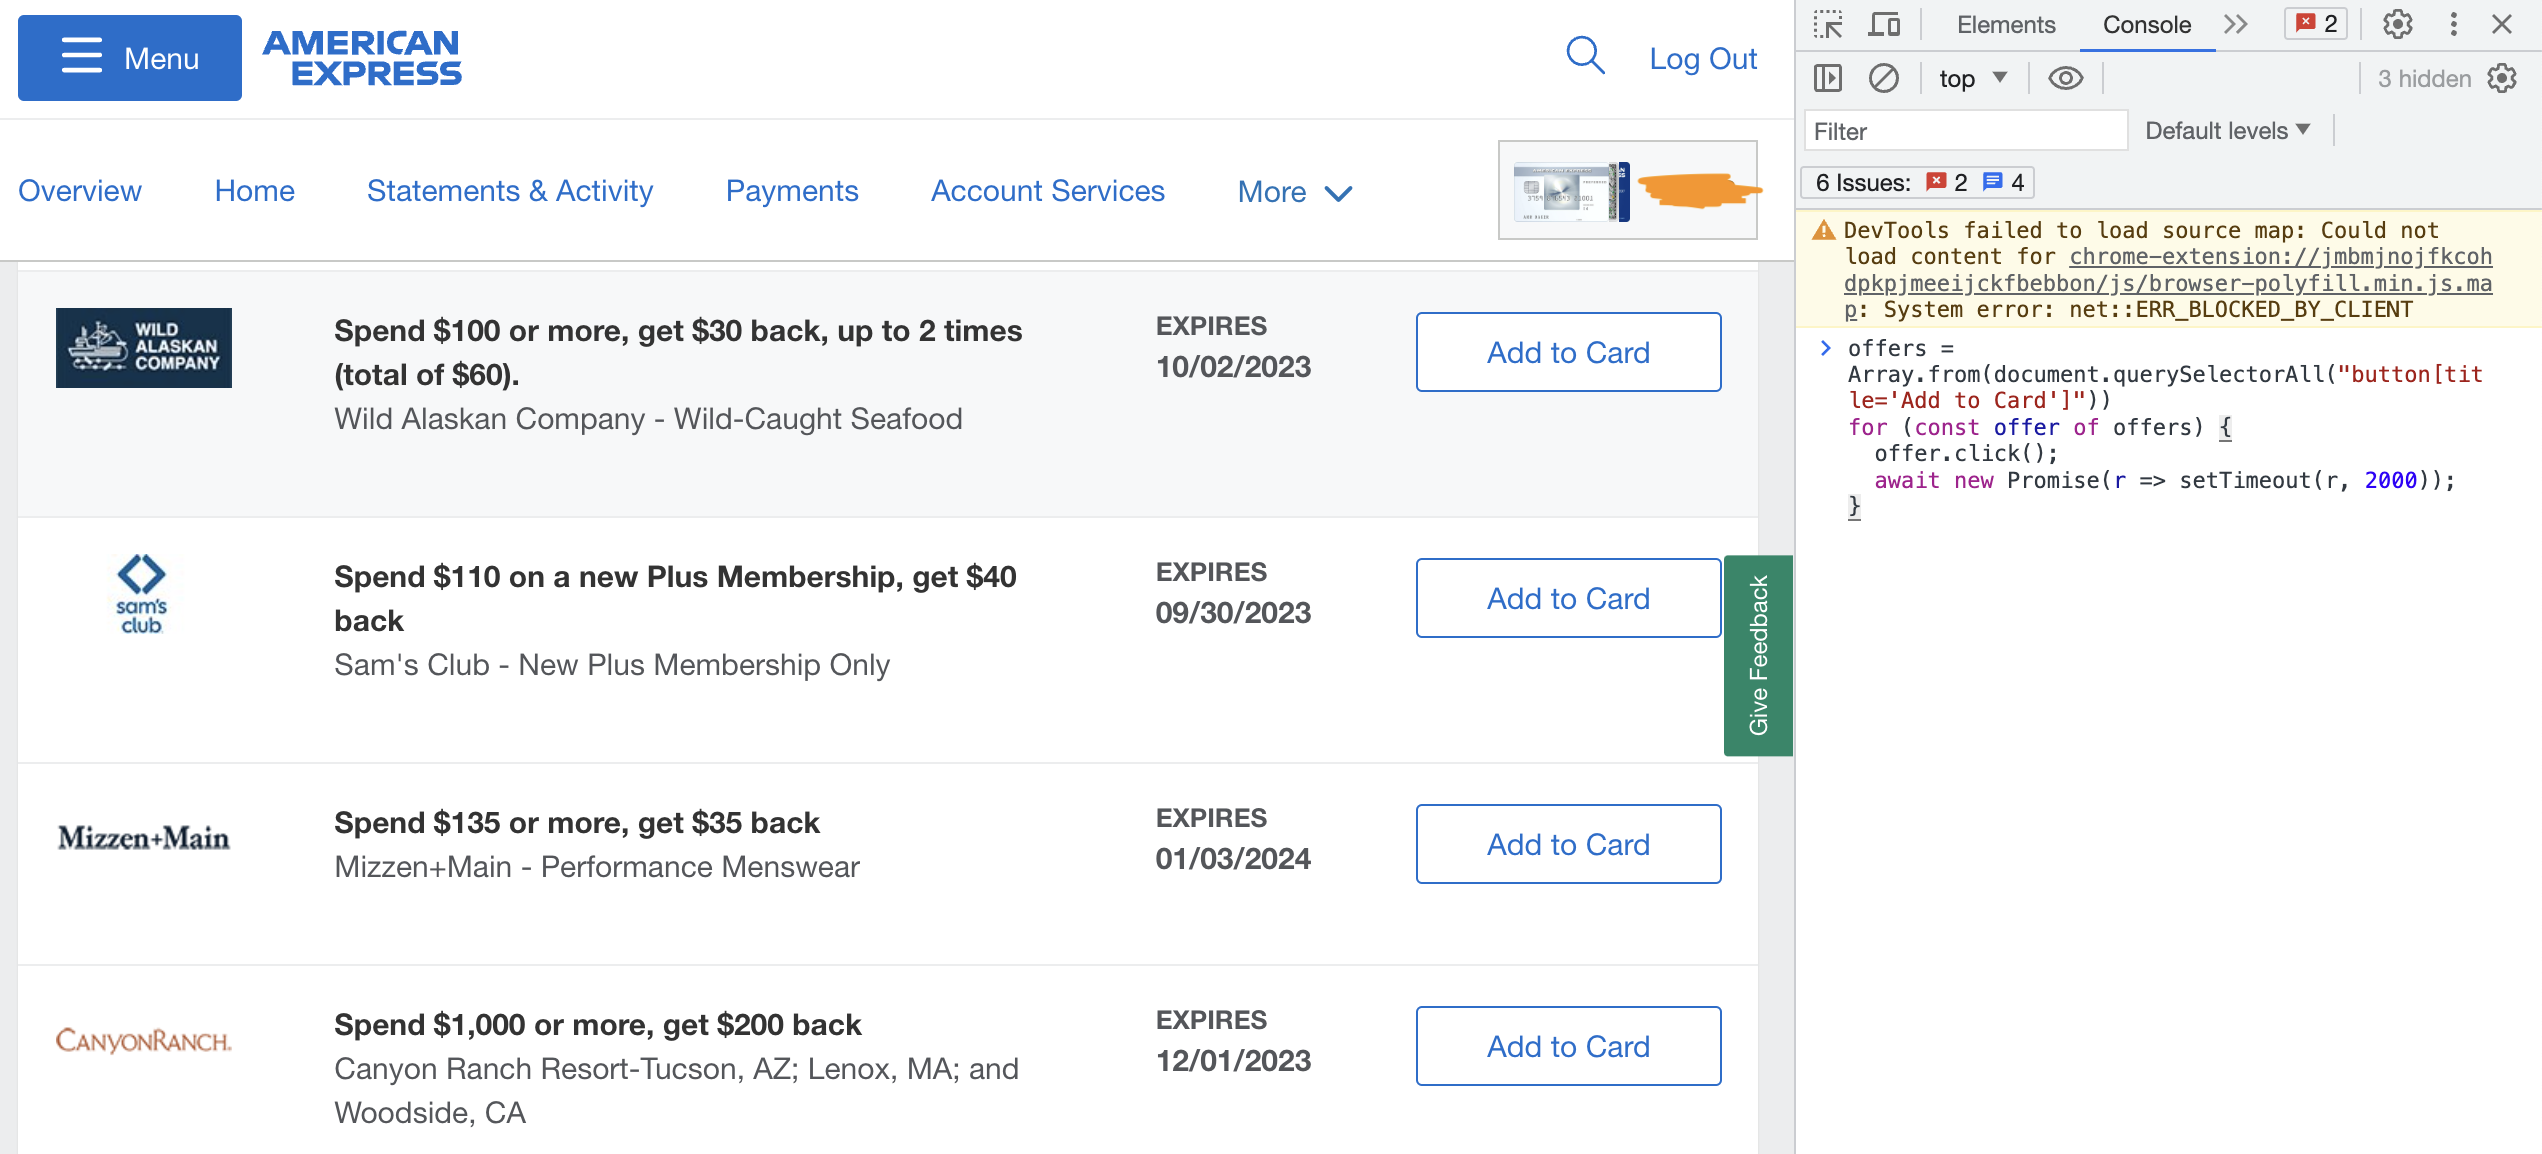The image size is (2542, 1154).
Task: Click Spend $135 or more offer title
Action: [x=577, y=823]
